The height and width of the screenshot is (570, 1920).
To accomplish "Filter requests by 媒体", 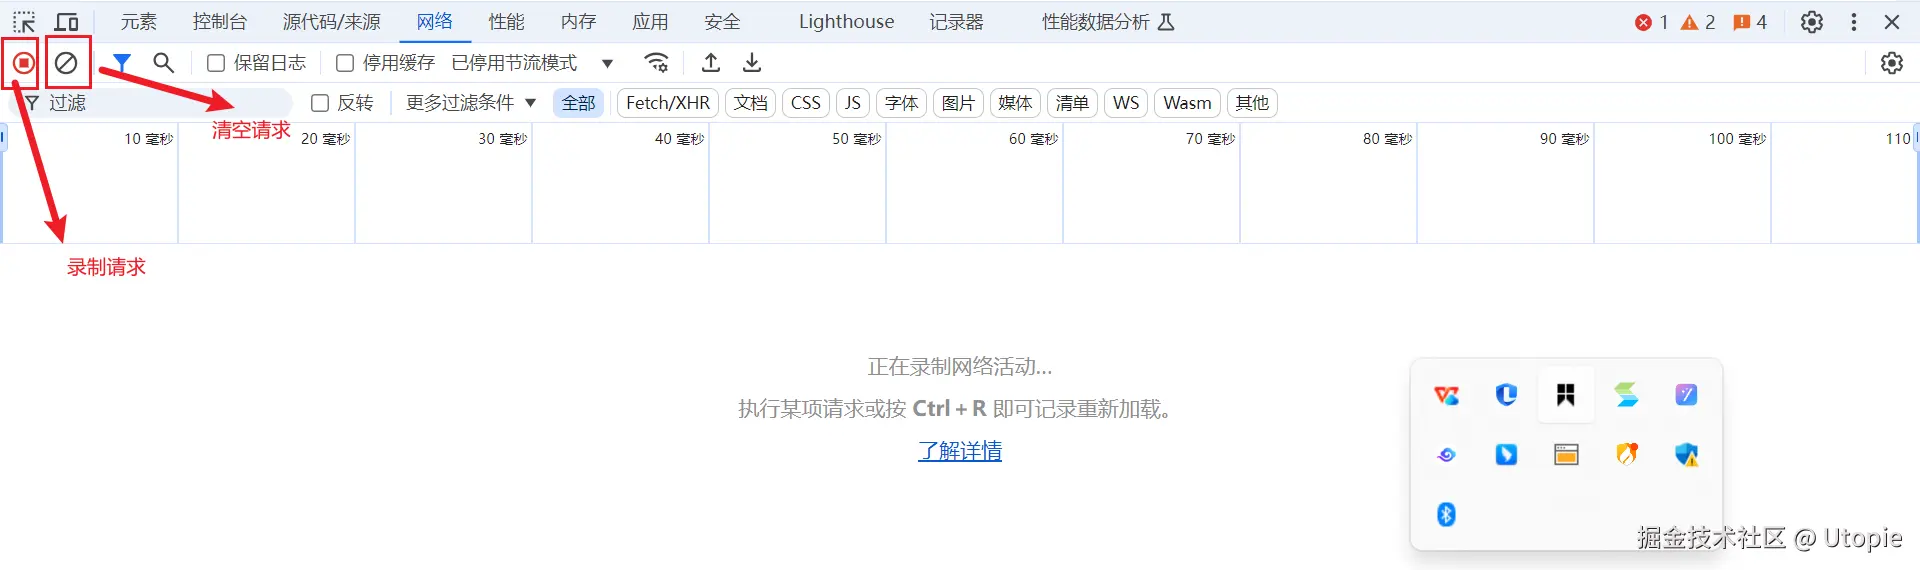I will coord(1015,103).
